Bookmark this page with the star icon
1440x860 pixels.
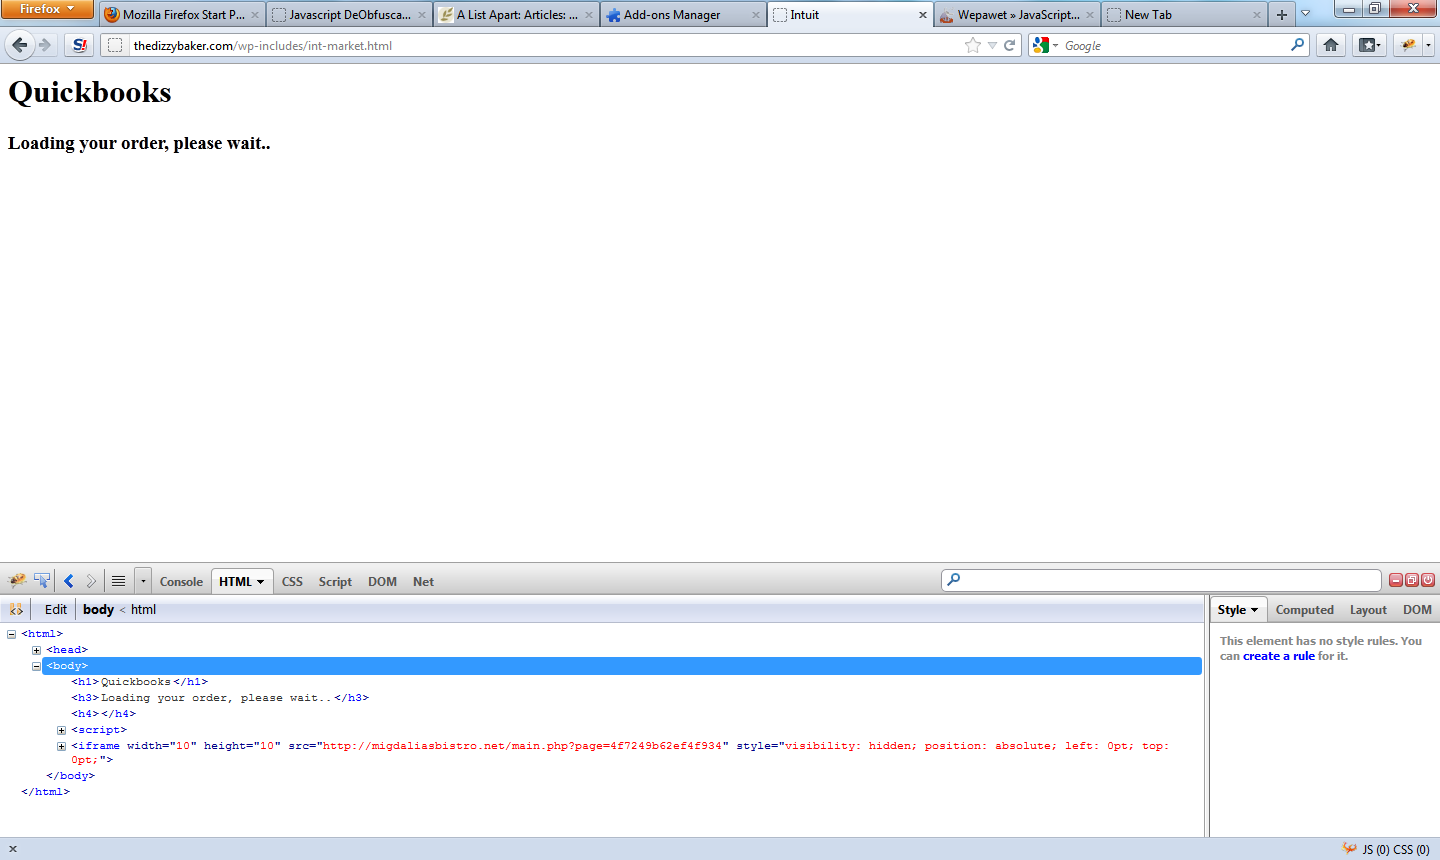(x=972, y=45)
